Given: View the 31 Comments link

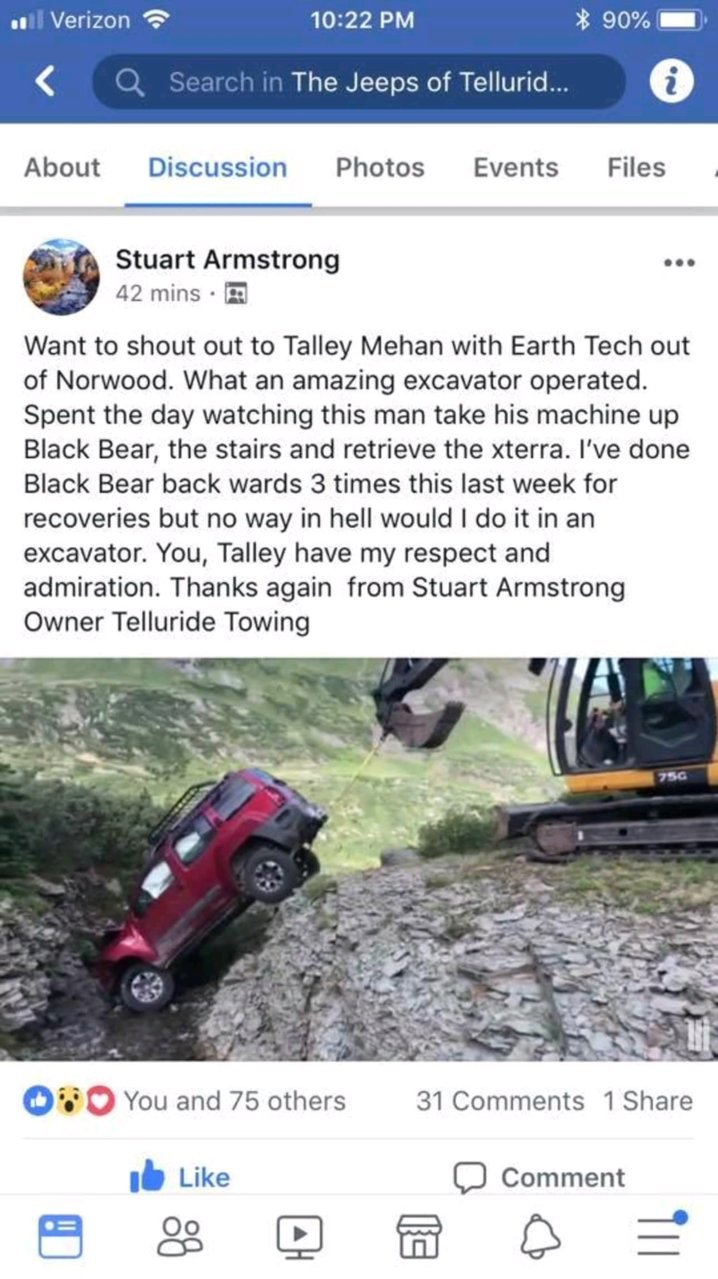Looking at the screenshot, I should 500,1101.
